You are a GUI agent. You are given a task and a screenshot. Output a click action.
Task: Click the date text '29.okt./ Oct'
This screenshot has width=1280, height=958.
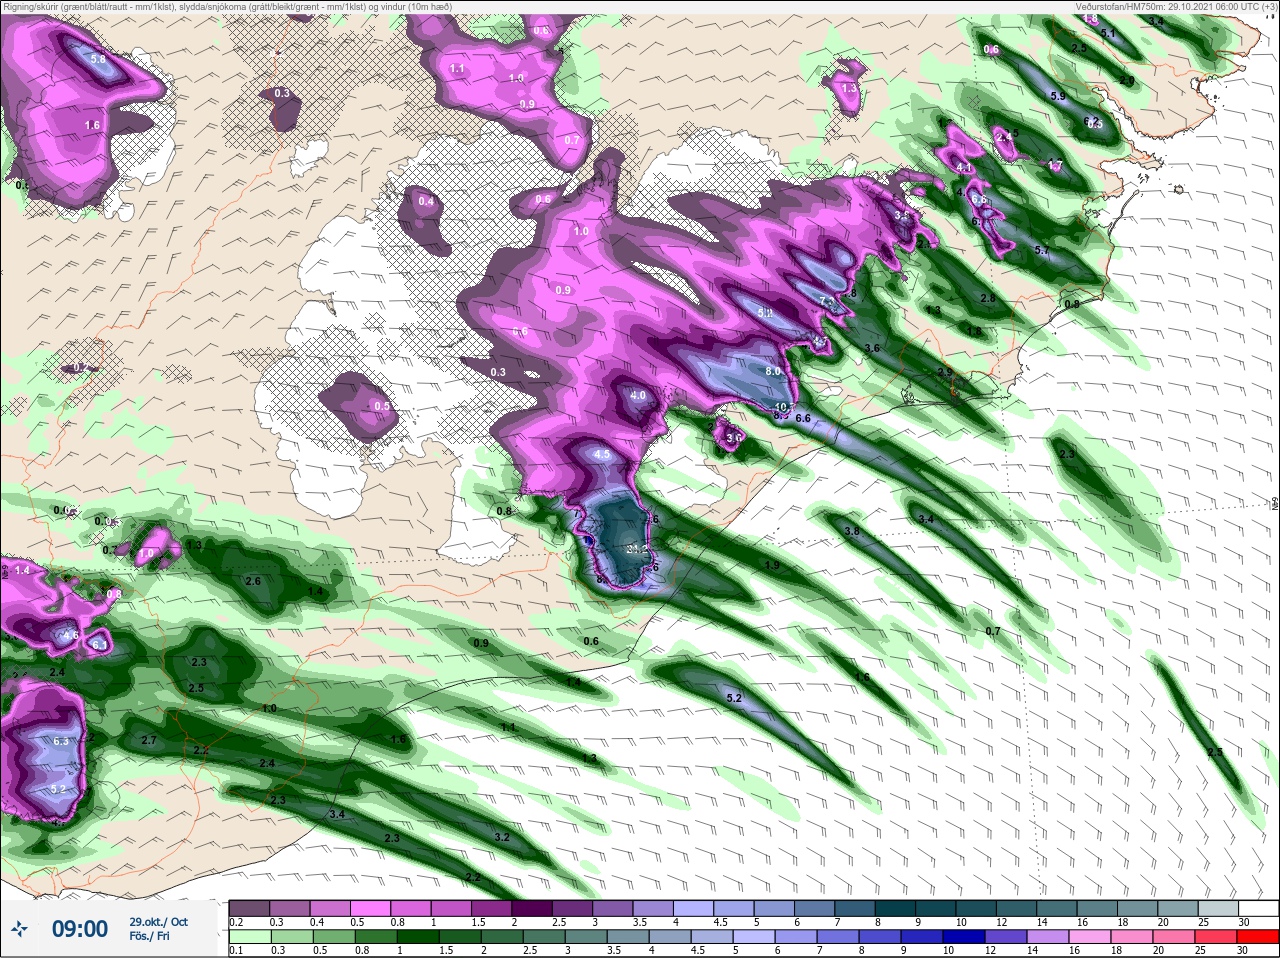[158, 922]
